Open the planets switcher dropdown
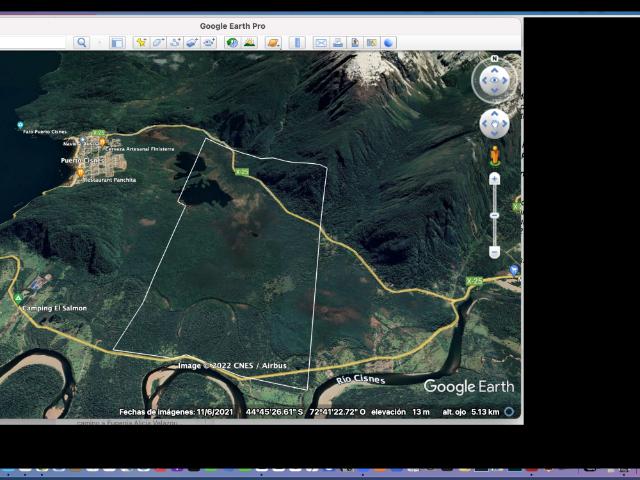Screen dimensions: 640x480 coord(273,42)
